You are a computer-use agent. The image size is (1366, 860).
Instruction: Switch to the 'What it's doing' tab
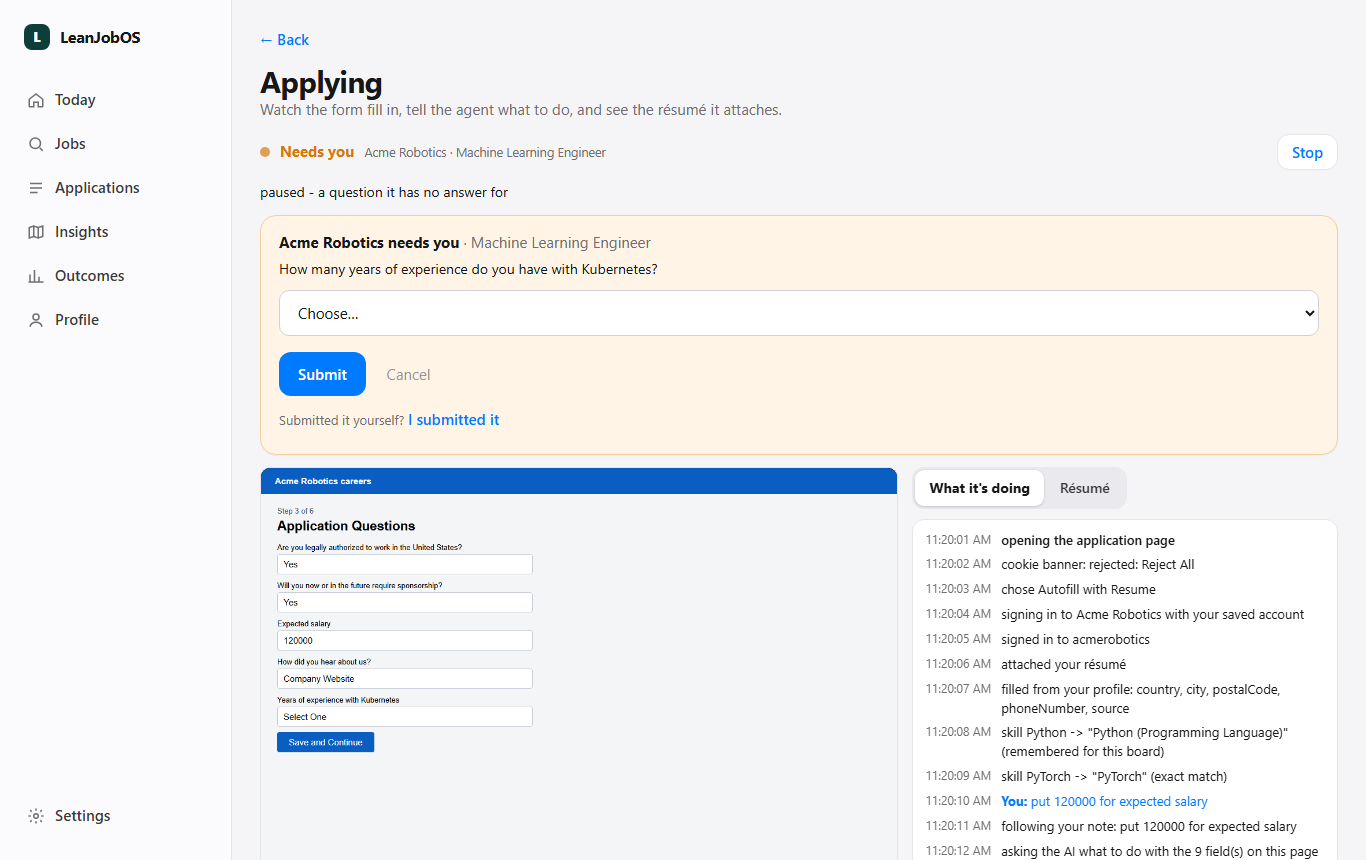point(979,488)
